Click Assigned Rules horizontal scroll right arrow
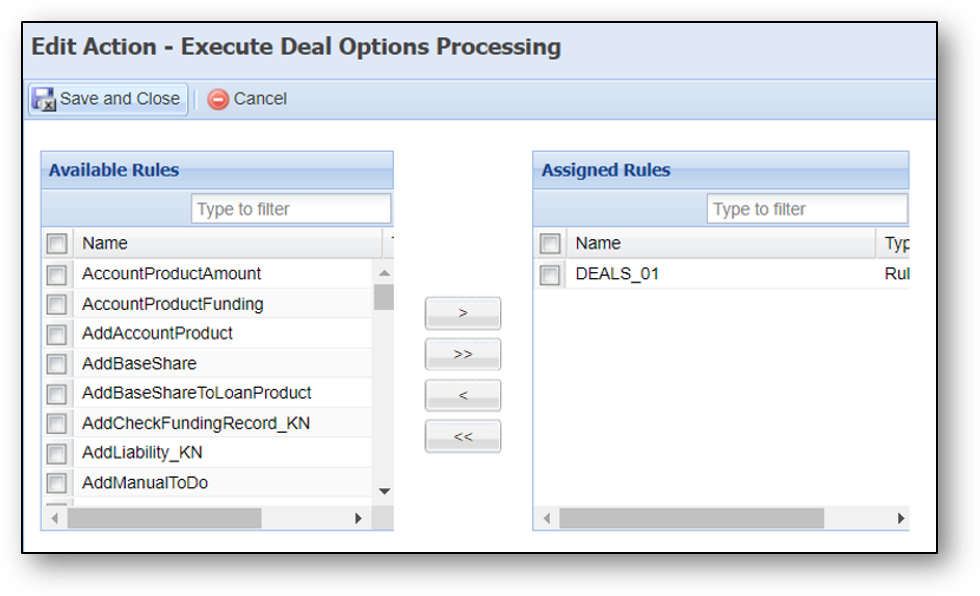 (x=901, y=518)
